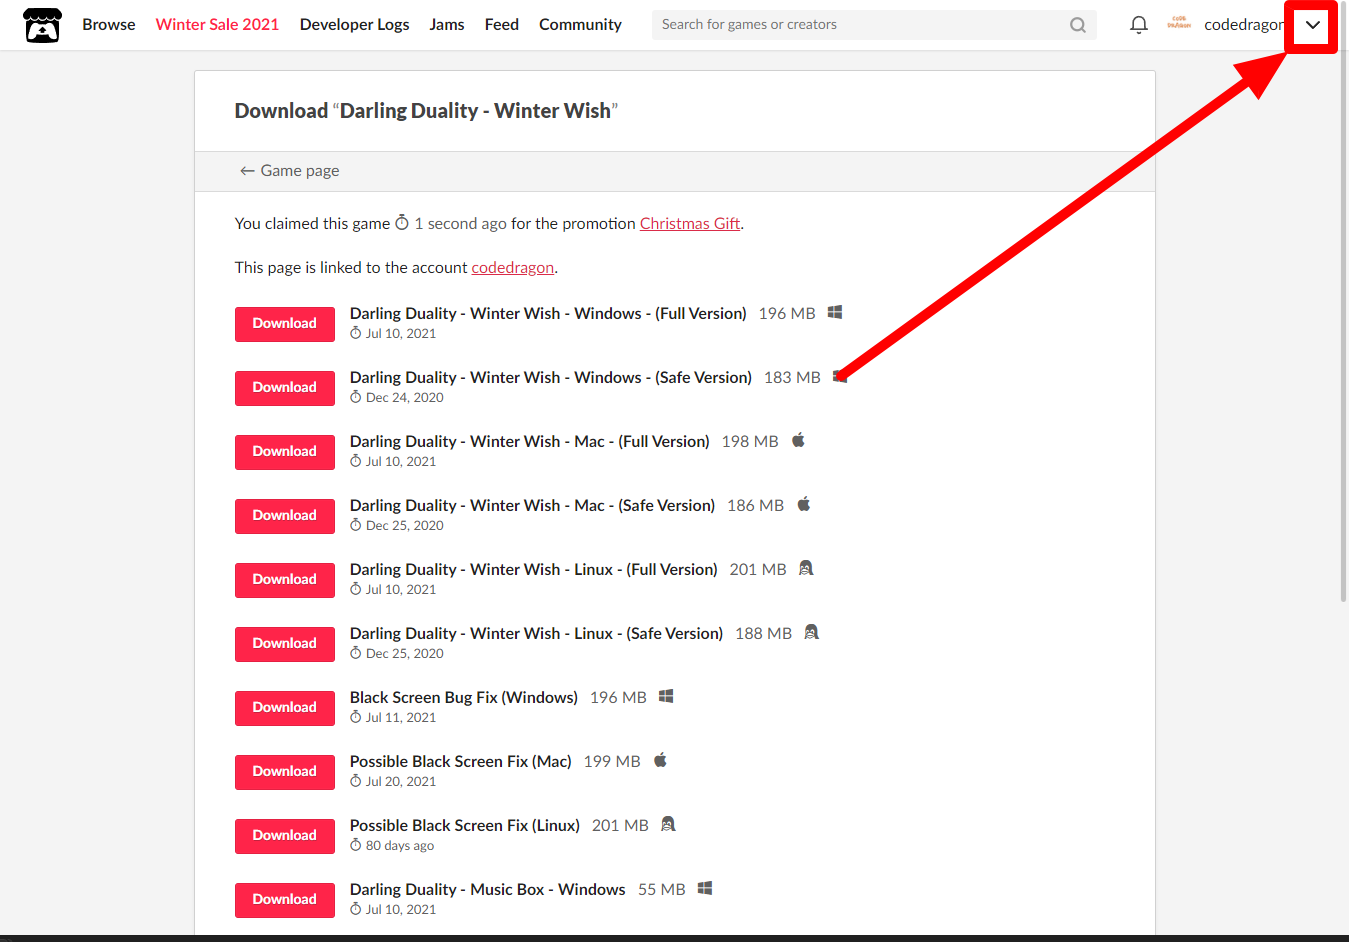Image resolution: width=1349 pixels, height=942 pixels.
Task: Click the search magnifier icon
Action: click(x=1077, y=25)
